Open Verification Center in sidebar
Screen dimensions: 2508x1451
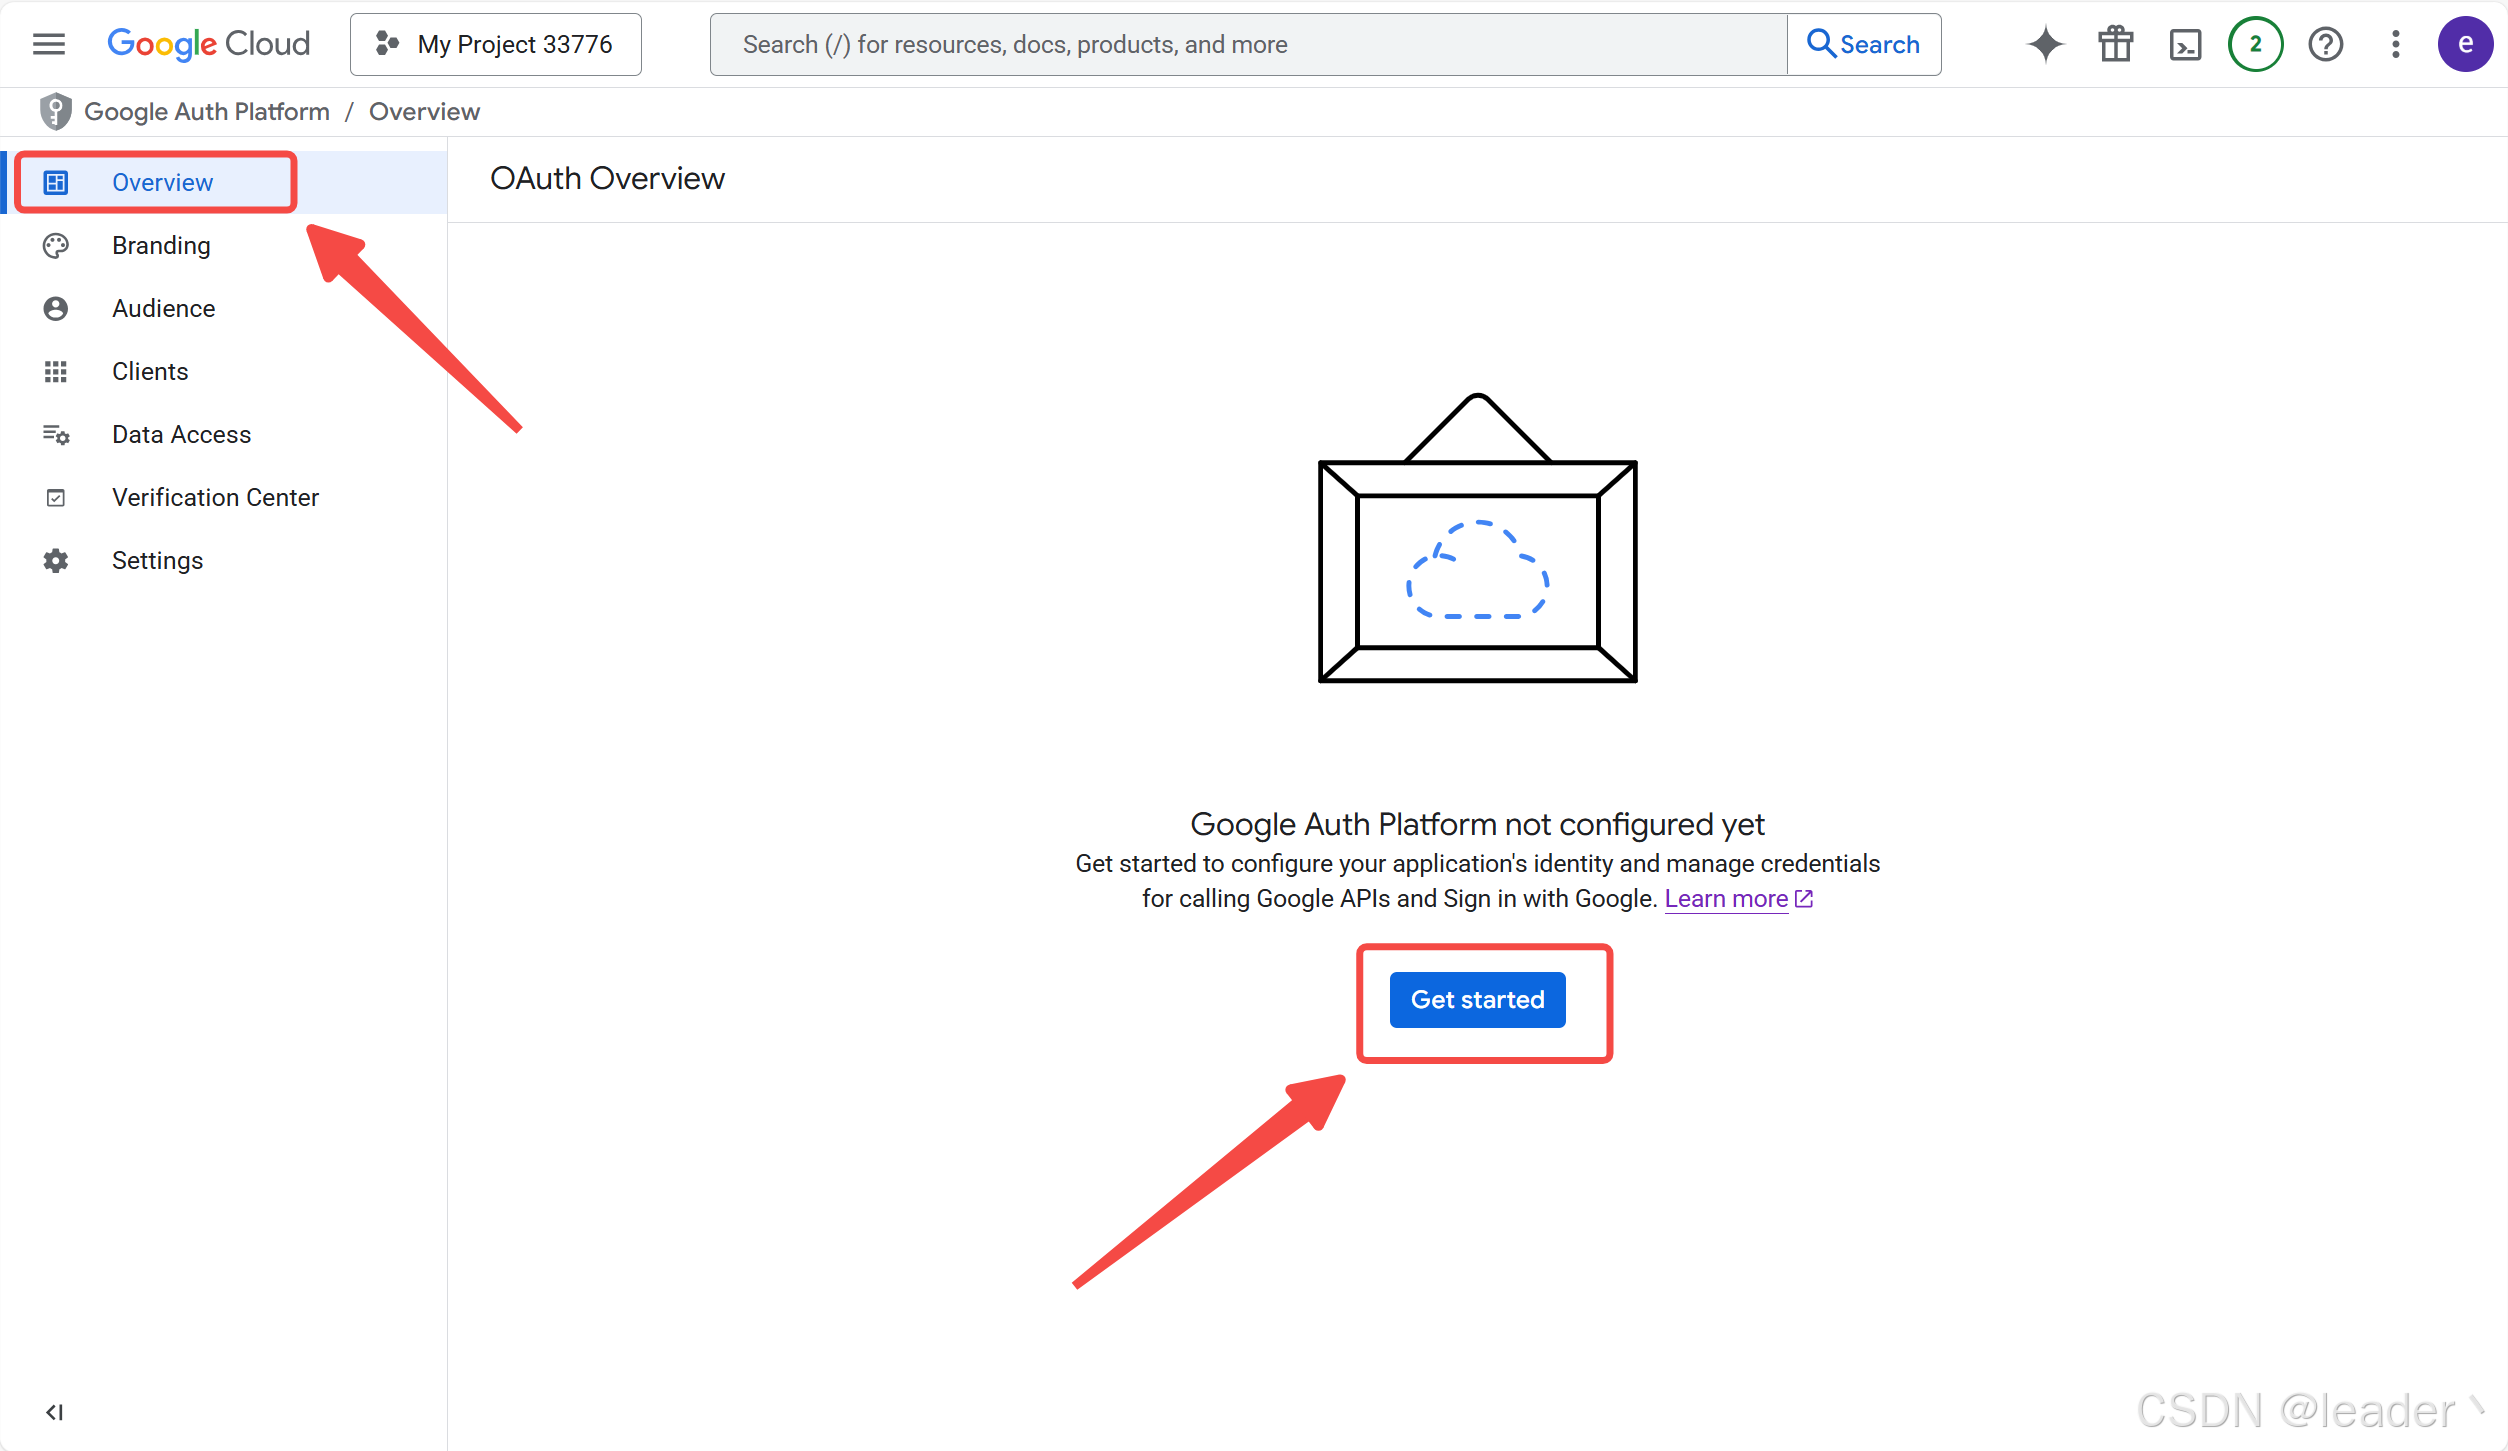215,497
